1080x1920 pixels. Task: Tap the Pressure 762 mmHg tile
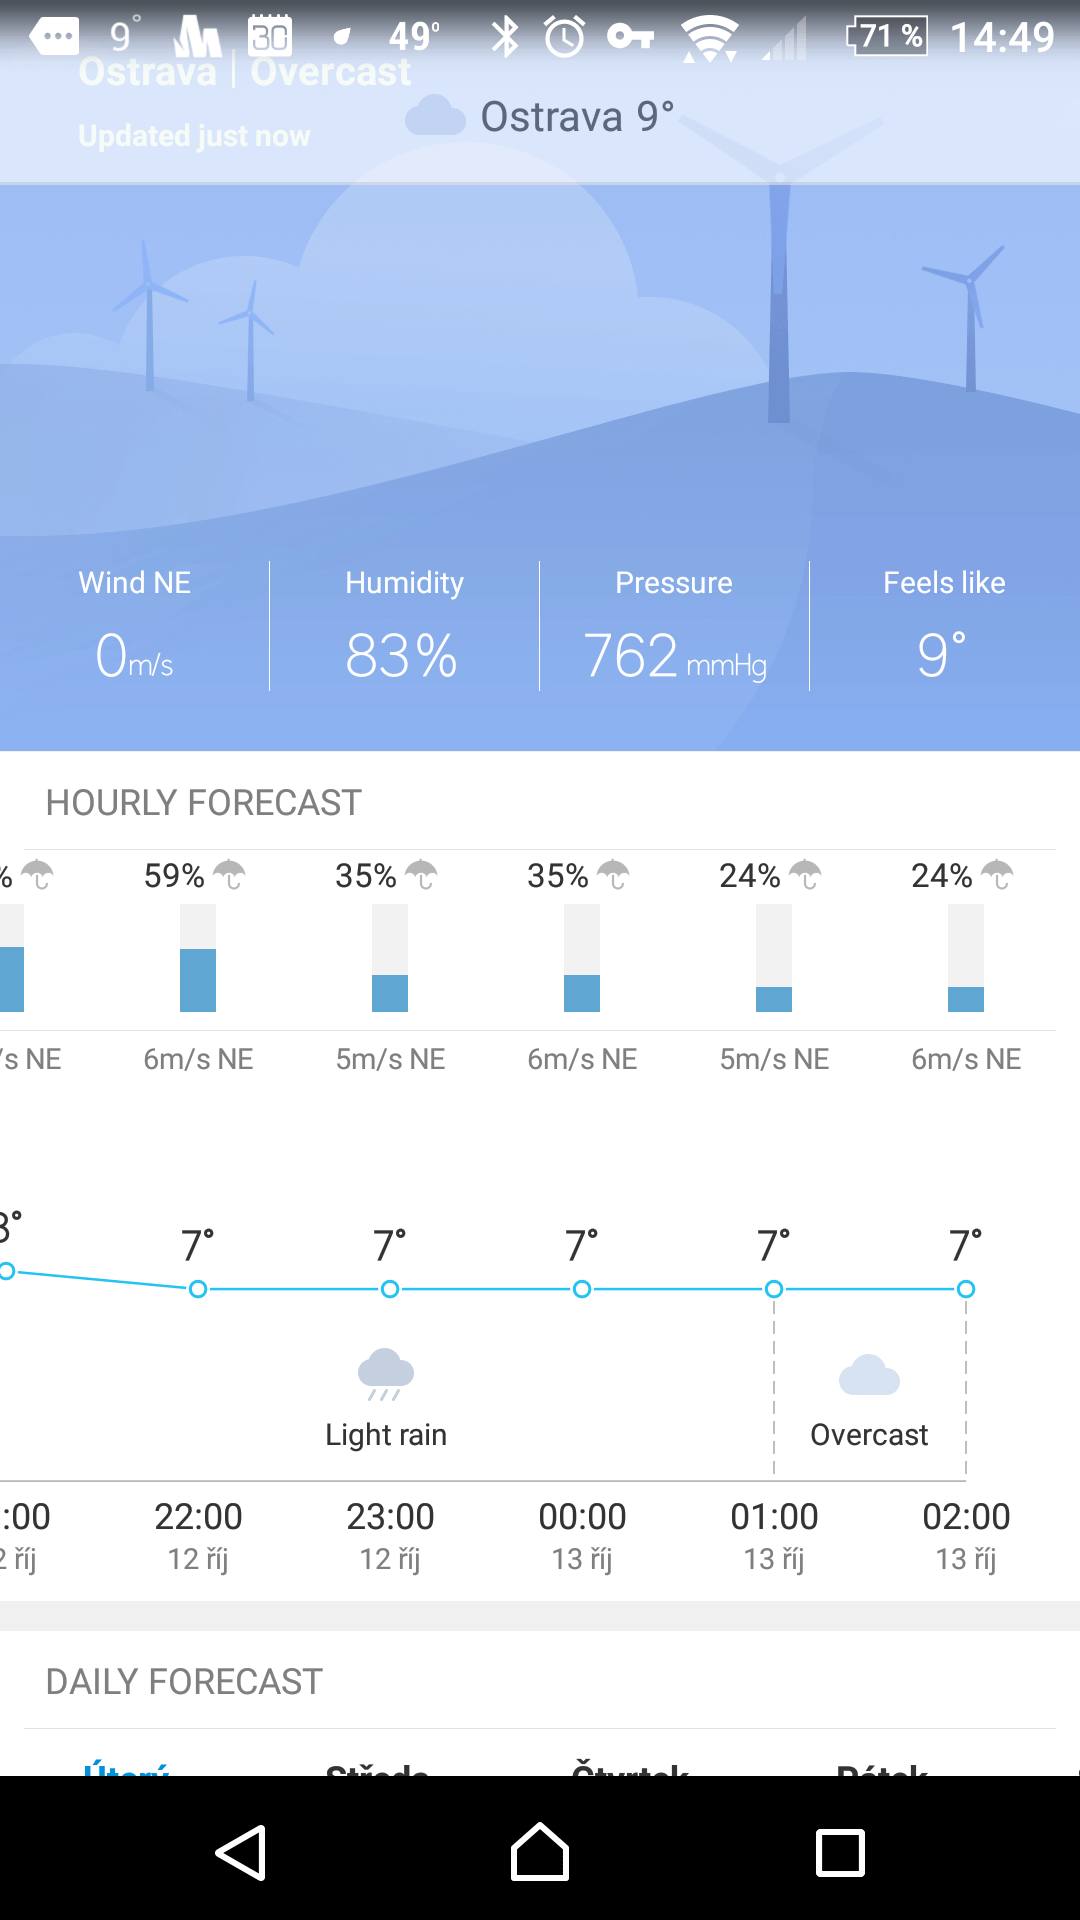click(x=675, y=626)
